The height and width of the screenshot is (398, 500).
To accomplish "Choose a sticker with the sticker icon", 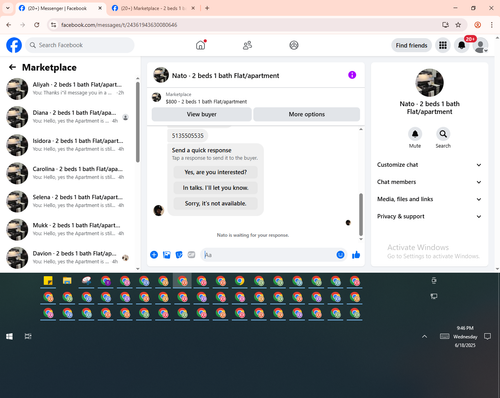I will tap(179, 255).
